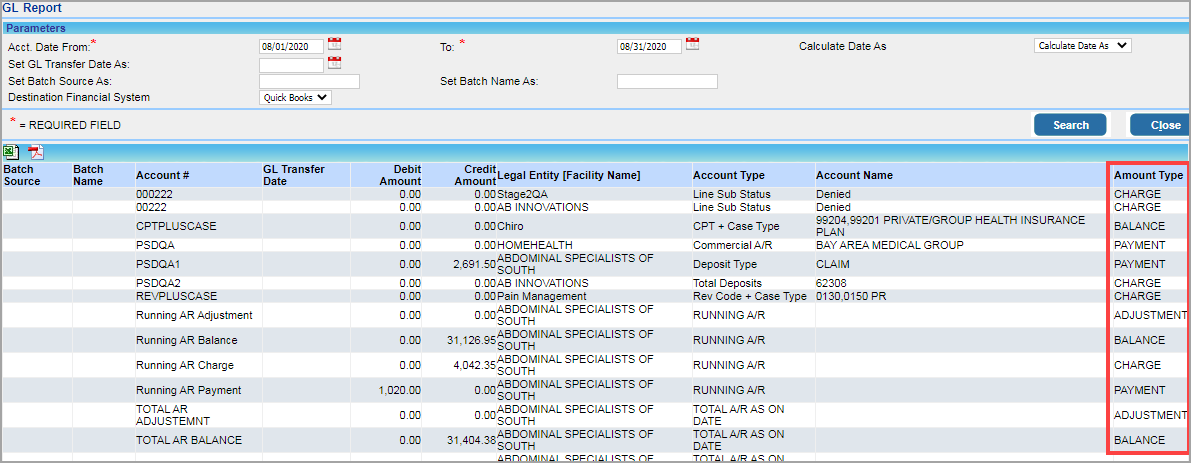This screenshot has width=1191, height=463.
Task: Click Set GL Transfer Date As field
Action: point(292,65)
